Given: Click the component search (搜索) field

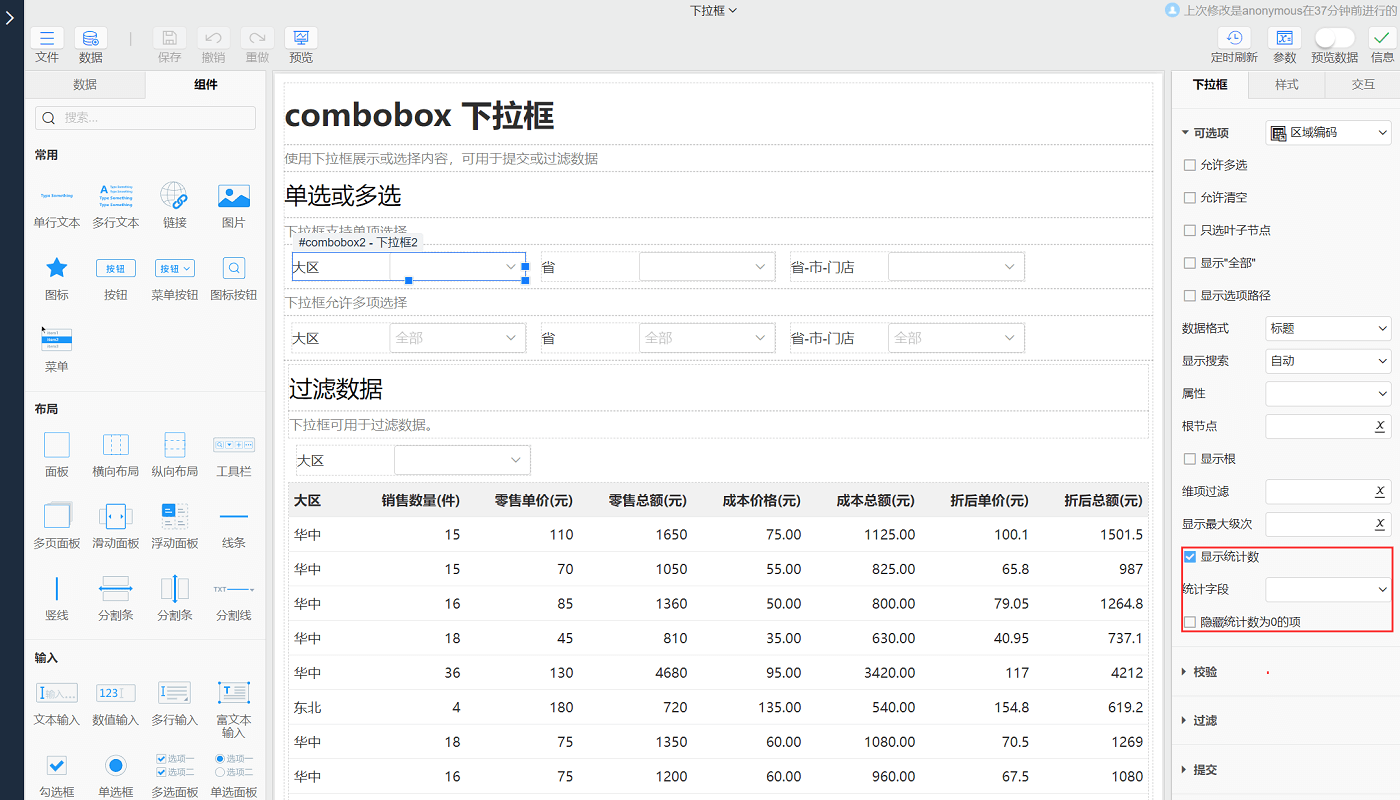Looking at the screenshot, I should [145, 118].
